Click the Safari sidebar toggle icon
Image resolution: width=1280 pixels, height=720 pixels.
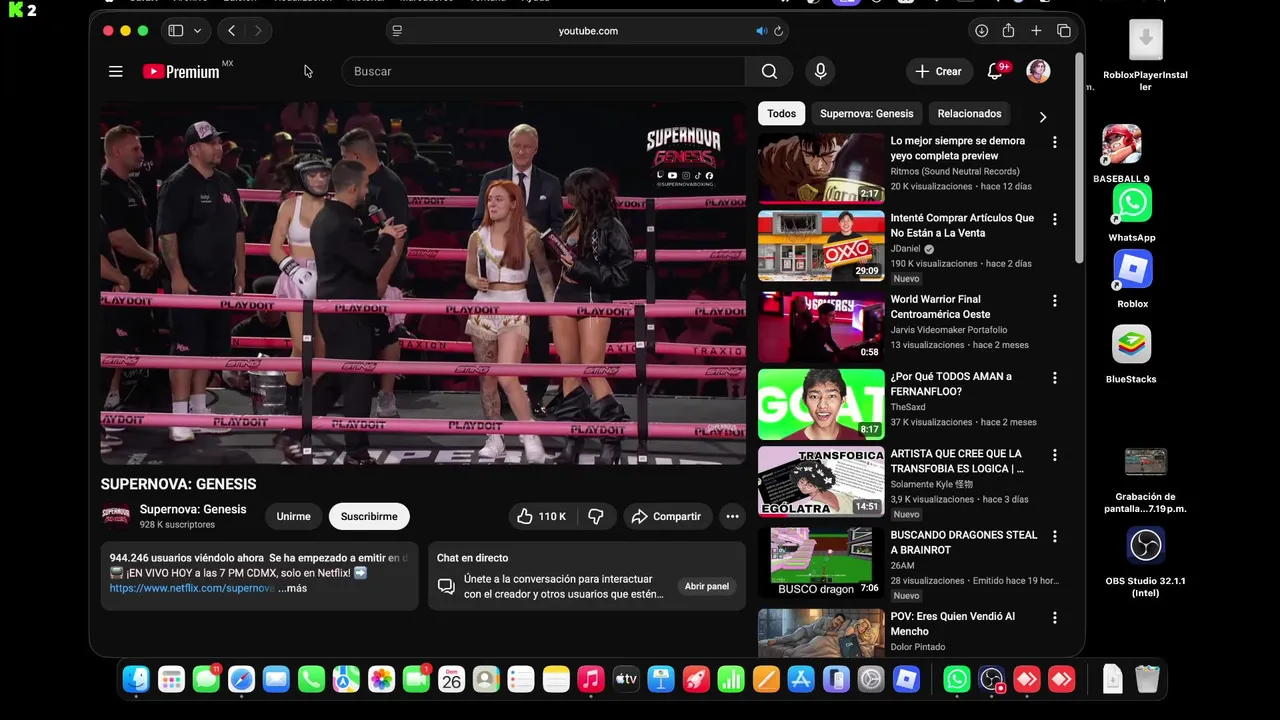point(176,31)
